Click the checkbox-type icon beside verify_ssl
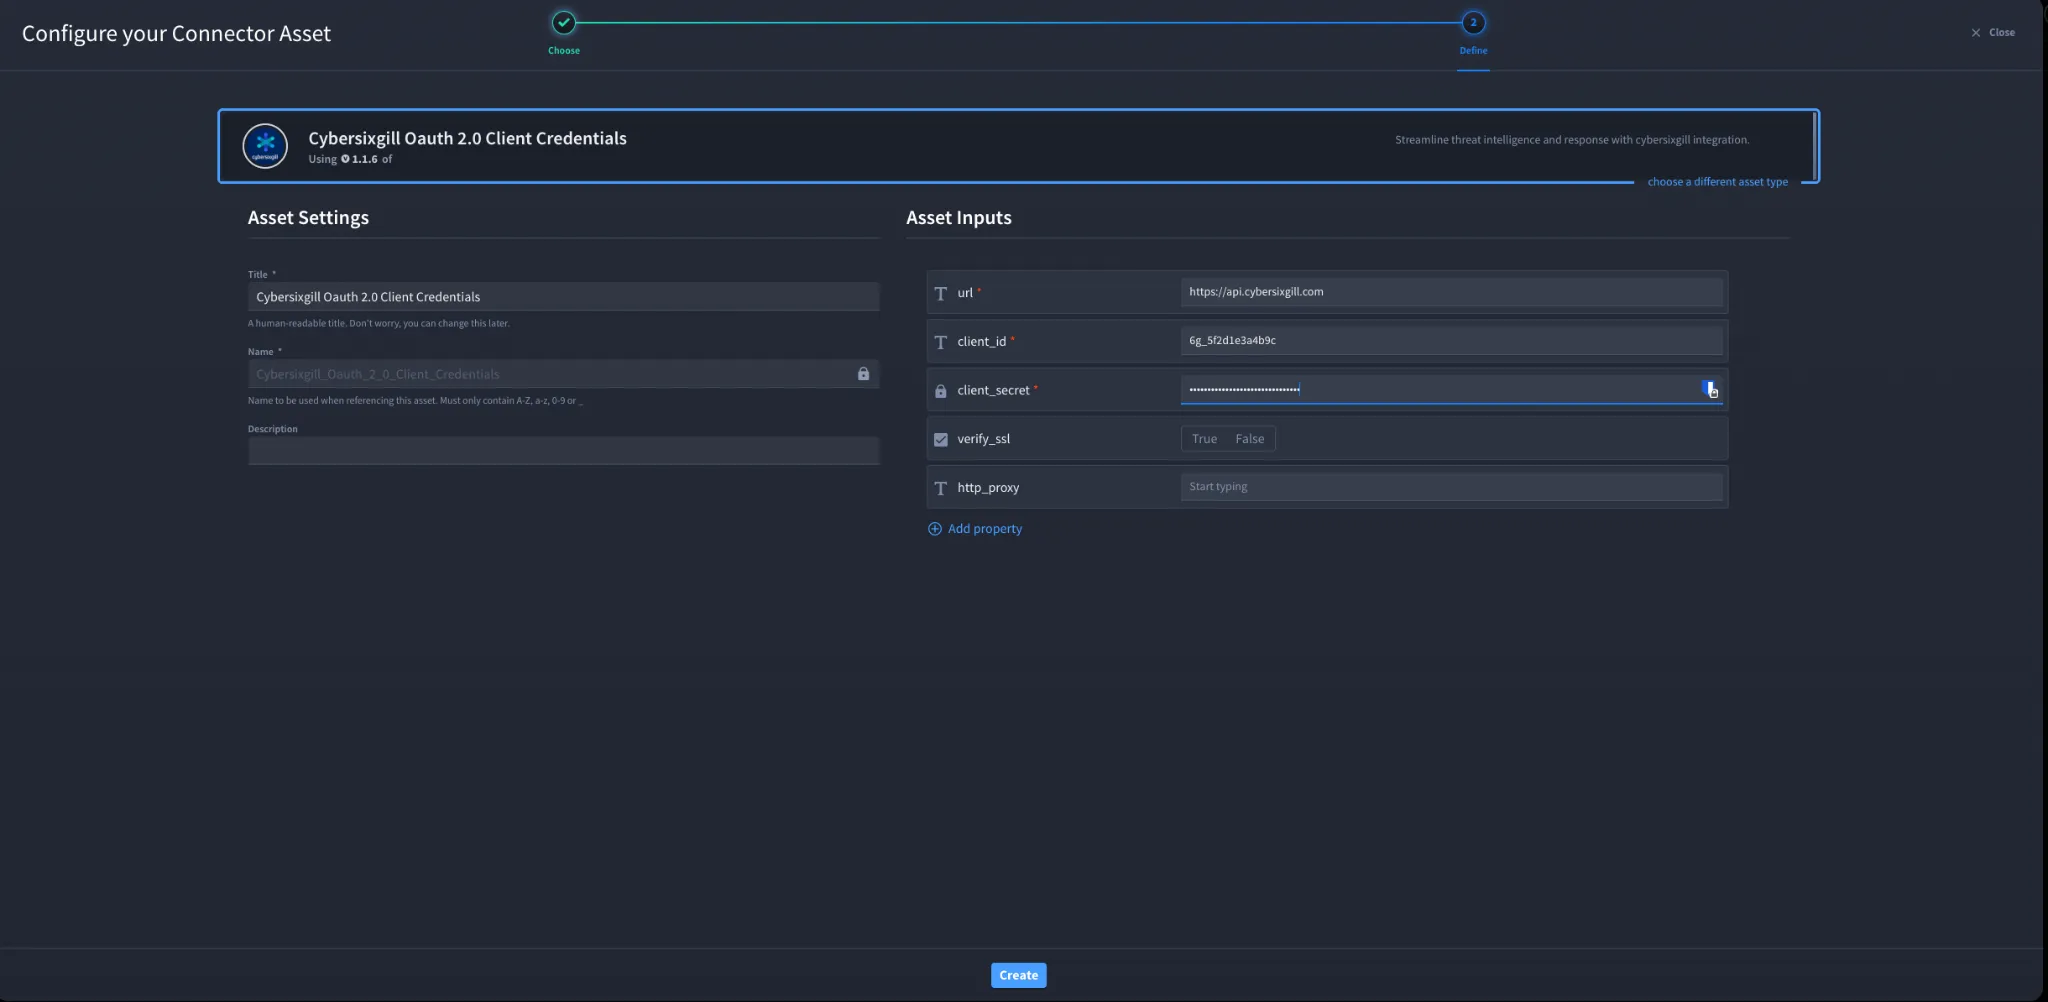Image resolution: width=2048 pixels, height=1002 pixels. click(x=940, y=439)
